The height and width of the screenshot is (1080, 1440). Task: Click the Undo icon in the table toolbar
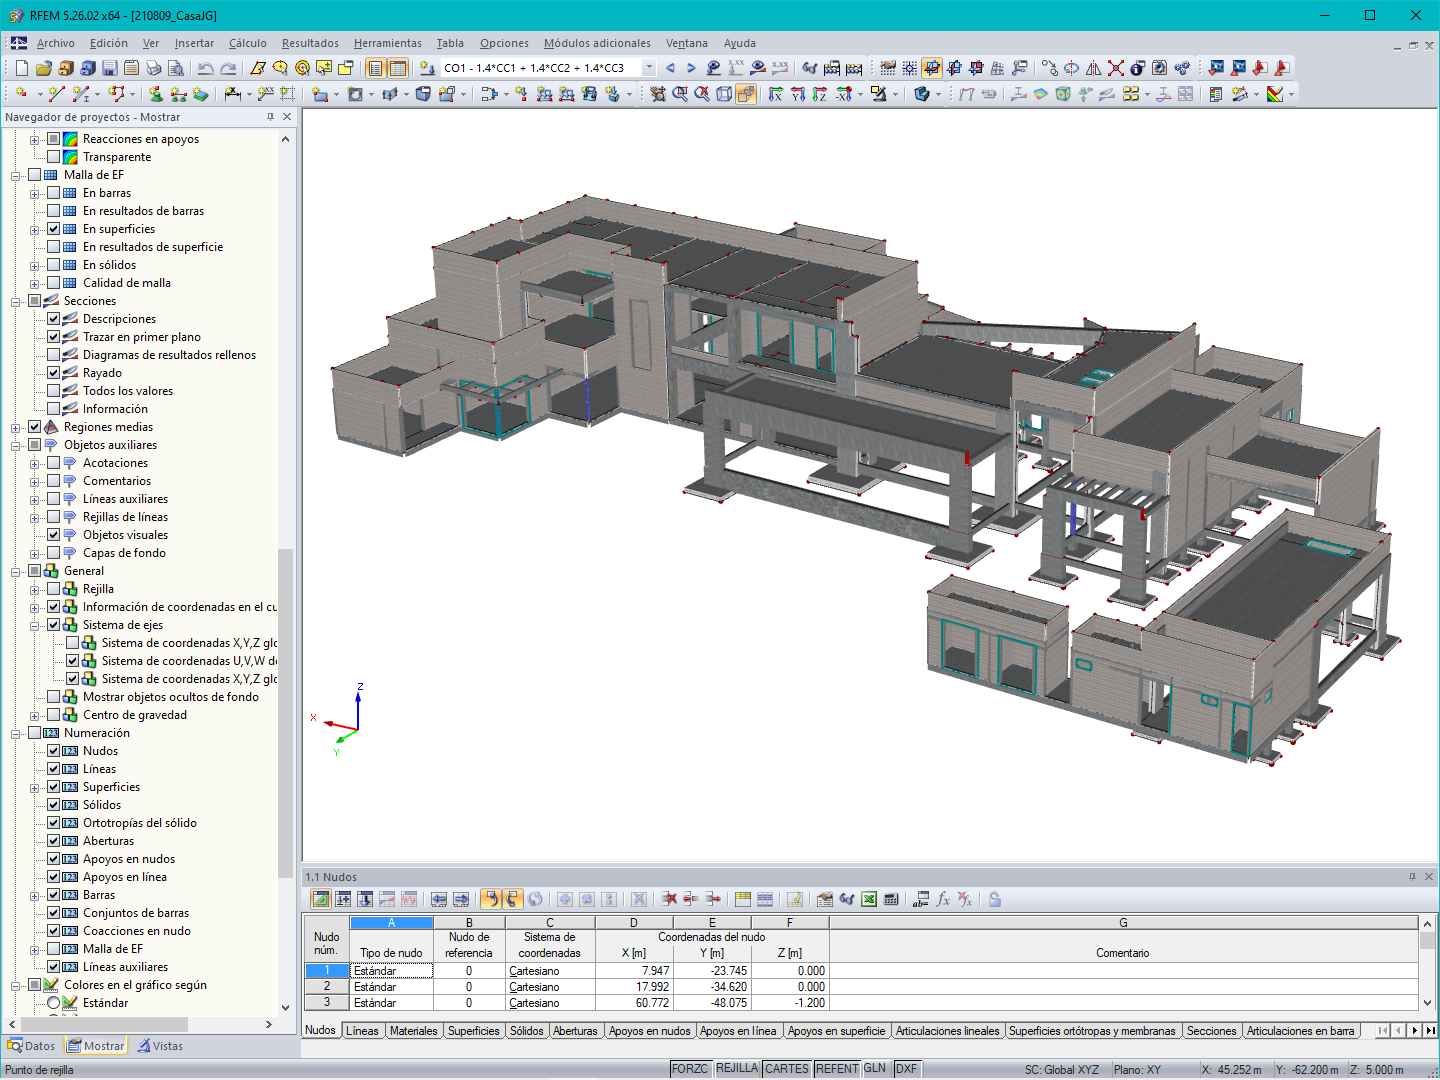(x=491, y=899)
